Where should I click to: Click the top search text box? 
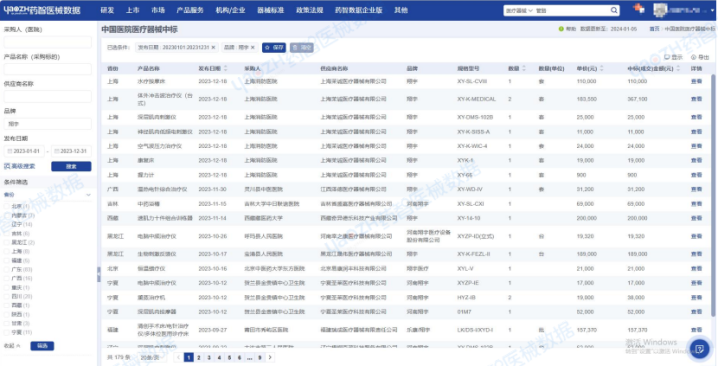click(x=572, y=10)
